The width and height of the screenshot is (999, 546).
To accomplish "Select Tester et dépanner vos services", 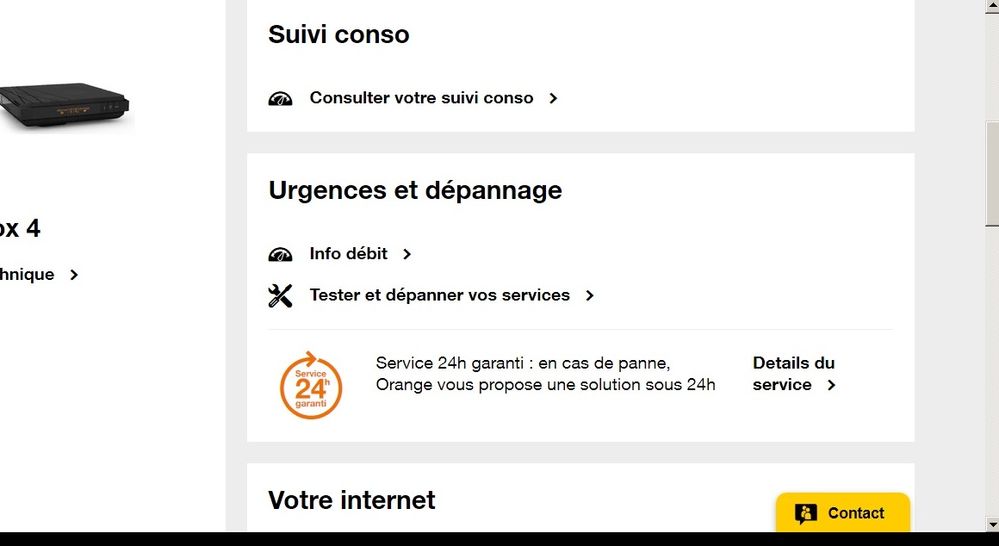I will click(439, 295).
